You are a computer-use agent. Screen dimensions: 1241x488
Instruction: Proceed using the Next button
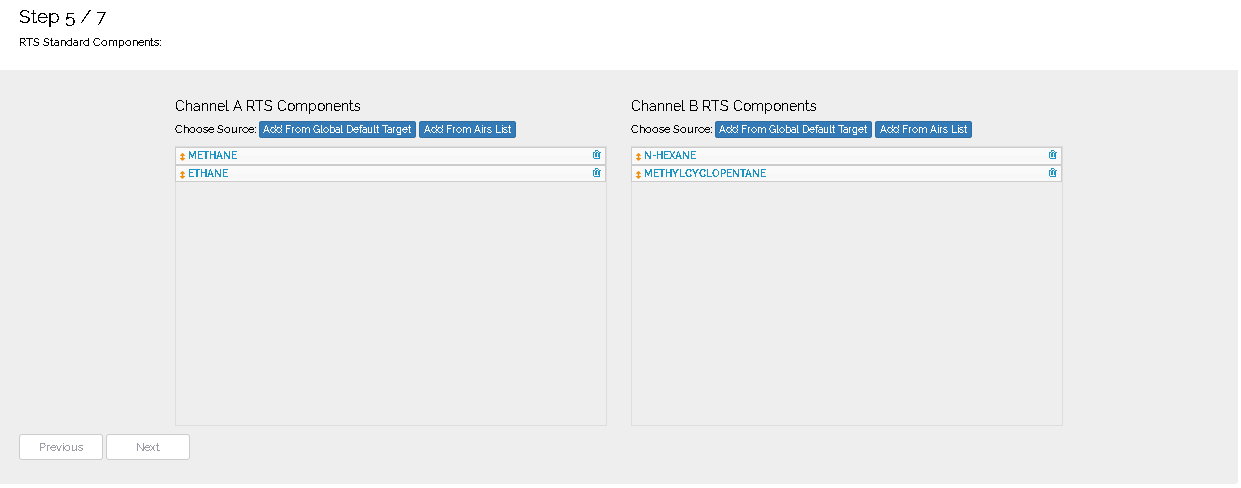point(148,447)
